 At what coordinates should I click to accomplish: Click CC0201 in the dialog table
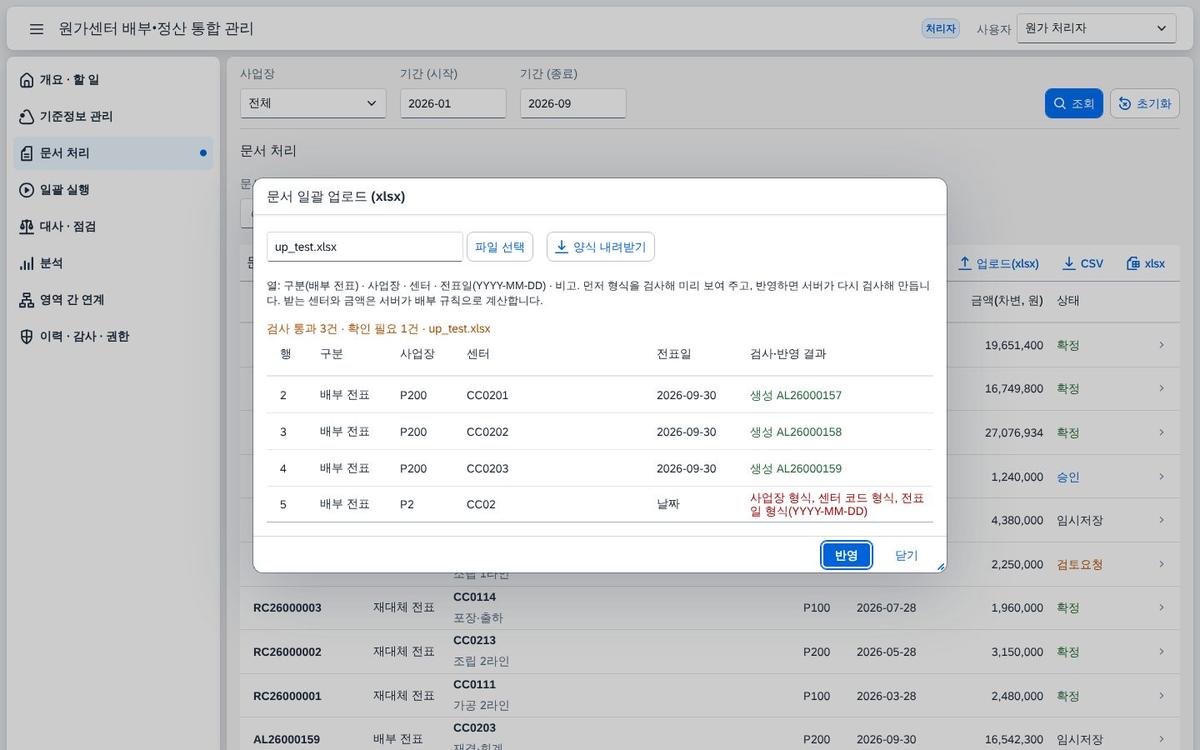pos(488,395)
